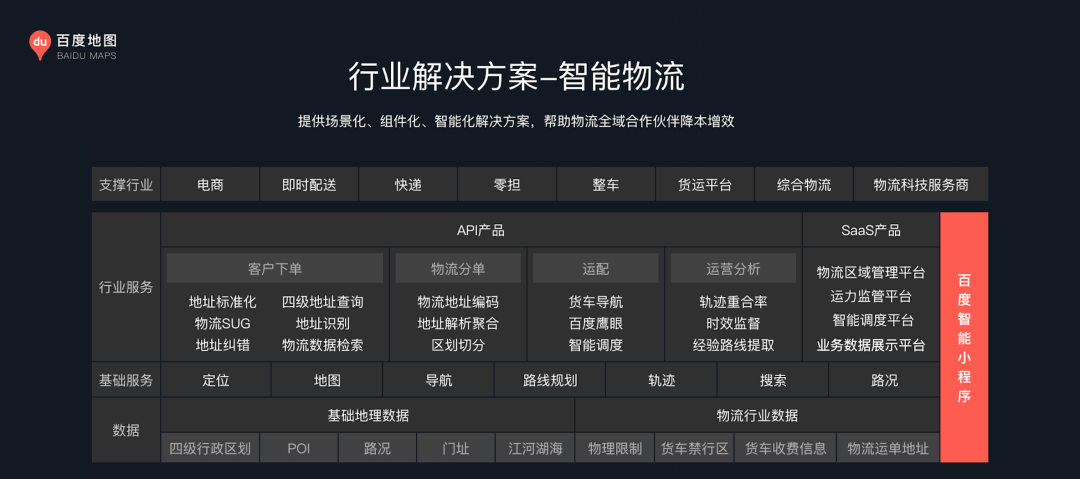Select the 路况 basic service cell
The width and height of the screenshot is (1080, 479).
(x=884, y=380)
